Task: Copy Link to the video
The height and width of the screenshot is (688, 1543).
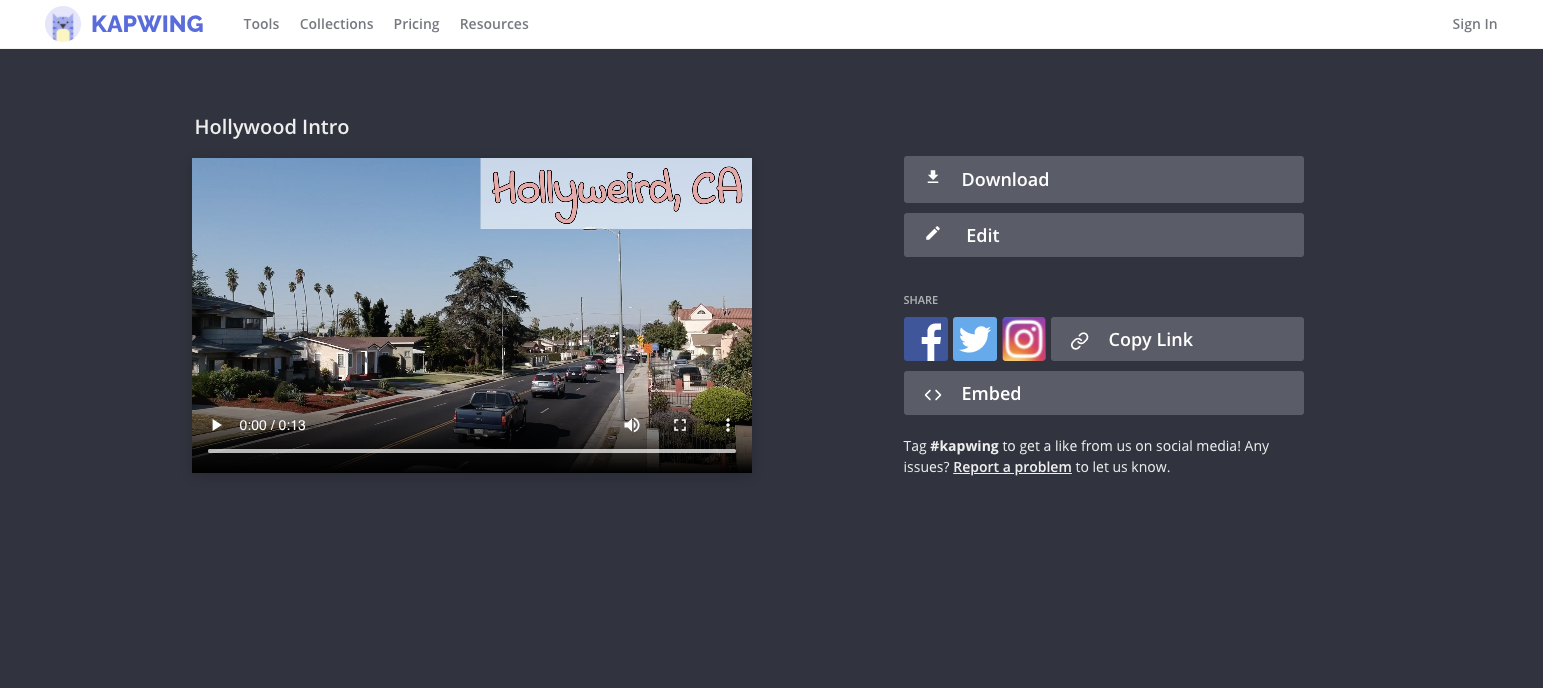Action: click(1177, 340)
